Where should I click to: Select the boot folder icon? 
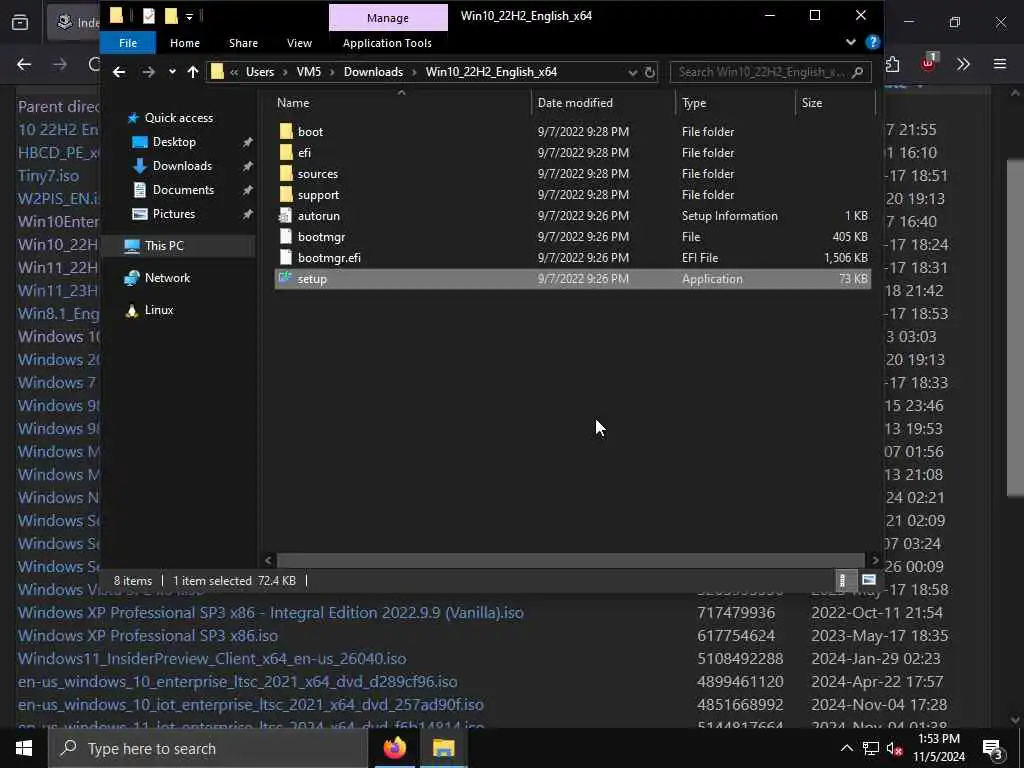[286, 131]
